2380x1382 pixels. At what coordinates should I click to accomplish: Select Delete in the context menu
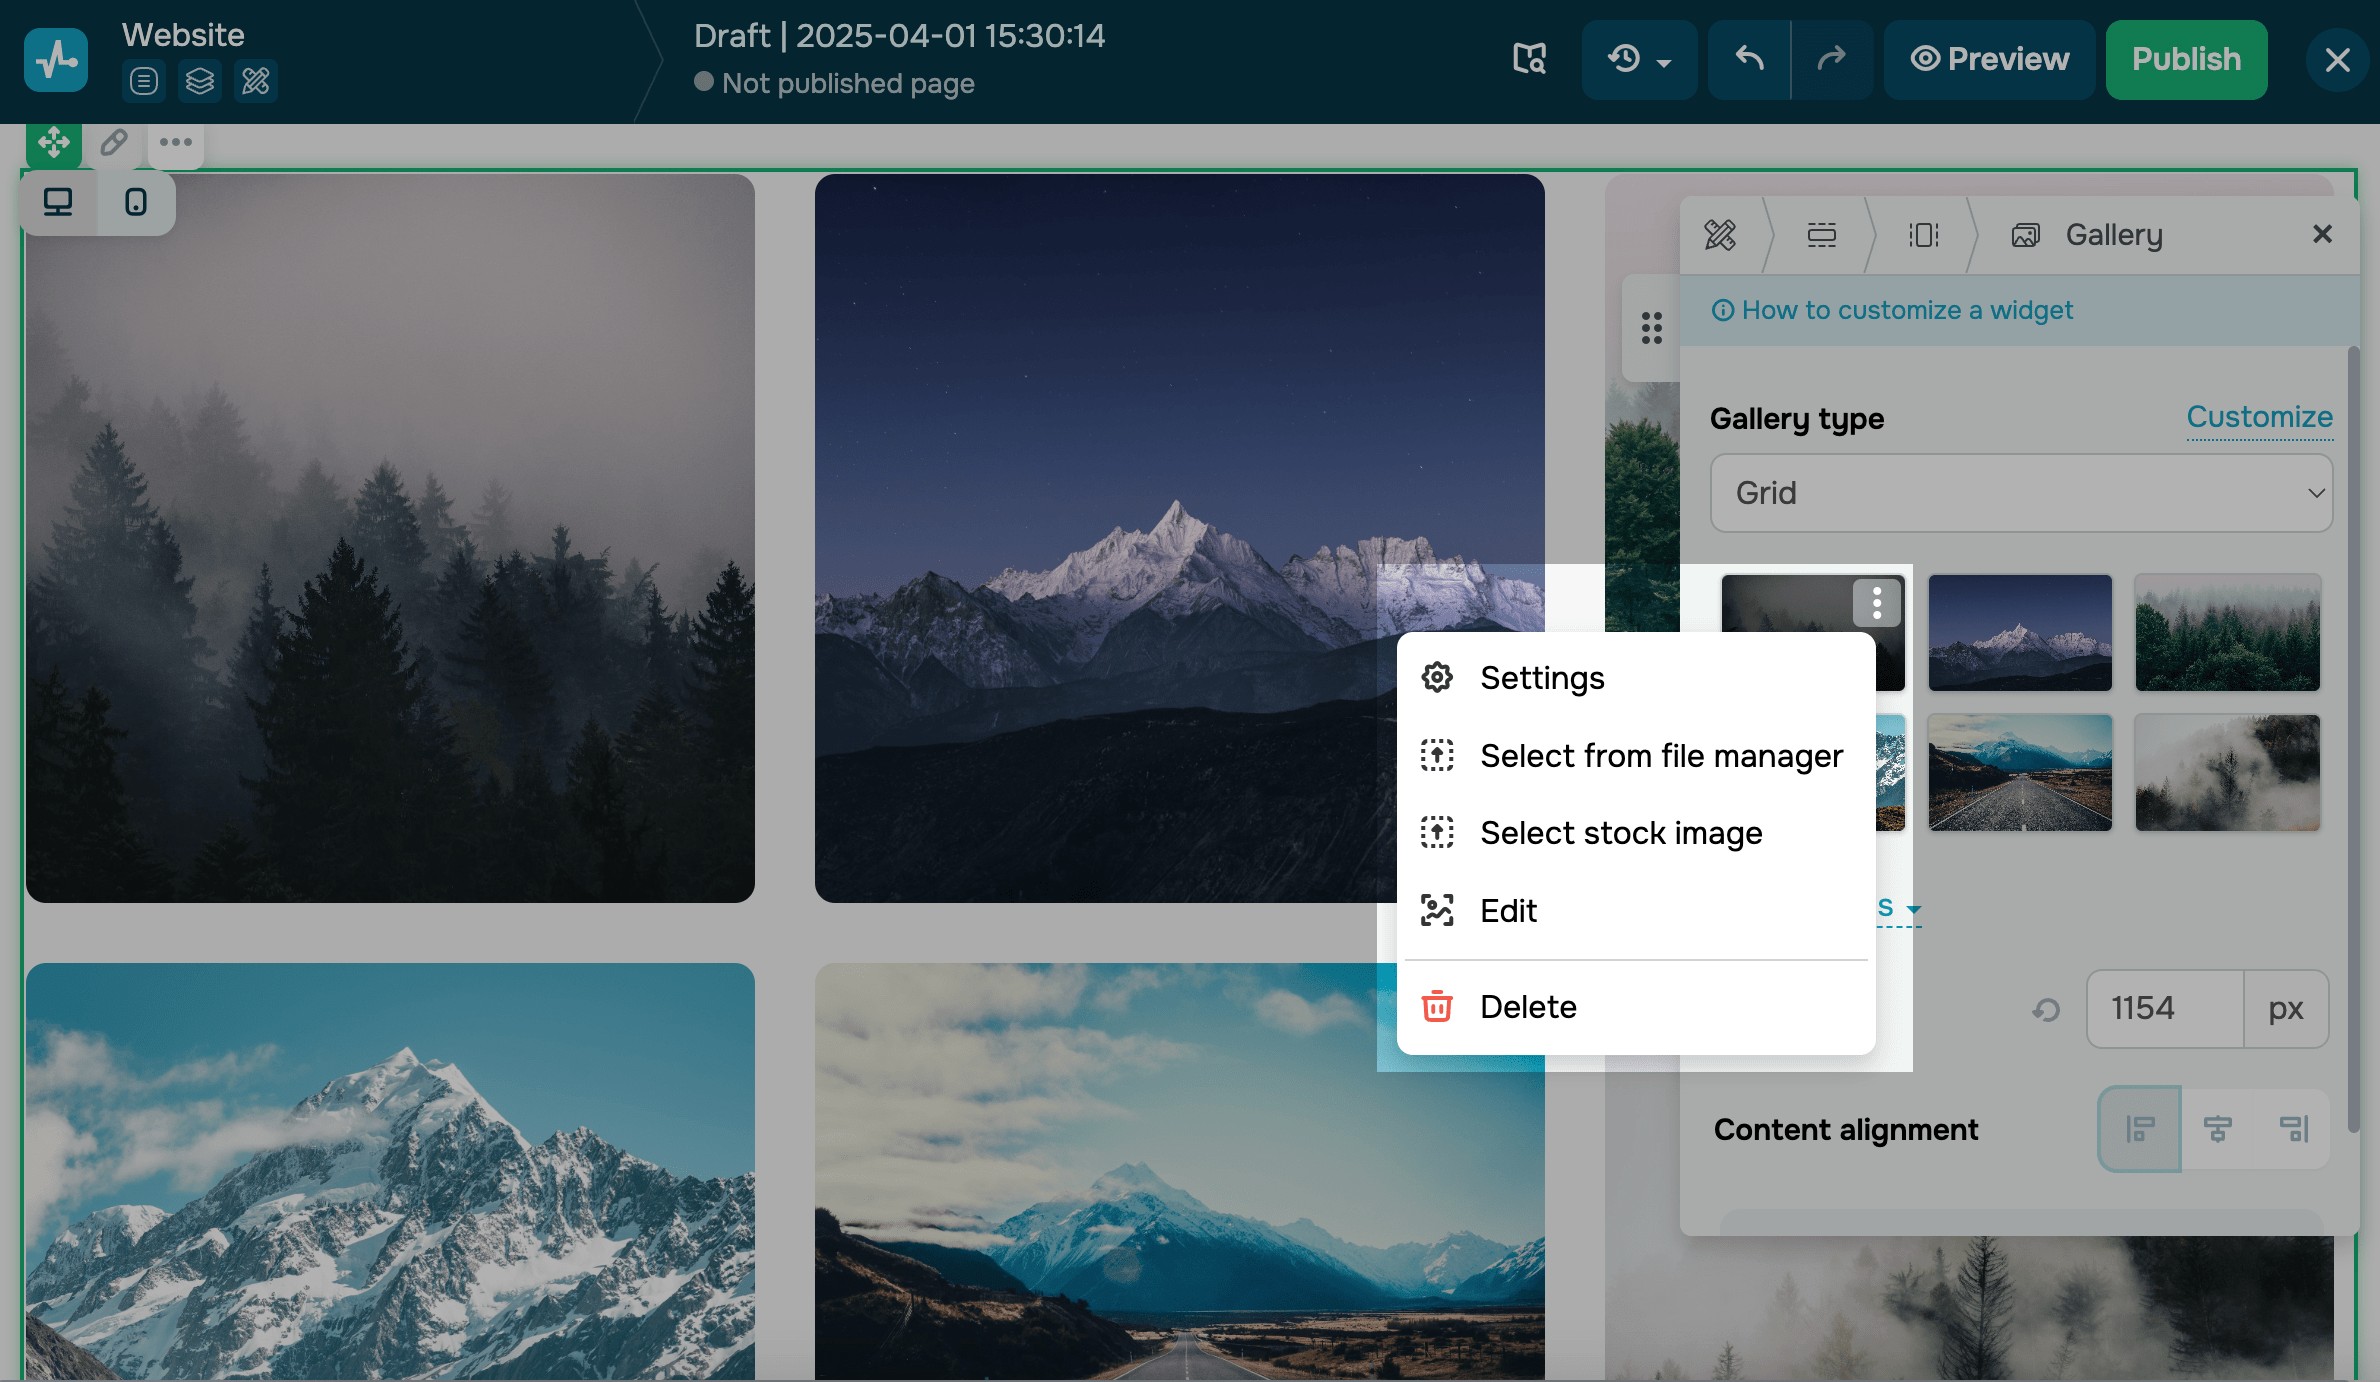pos(1528,1007)
